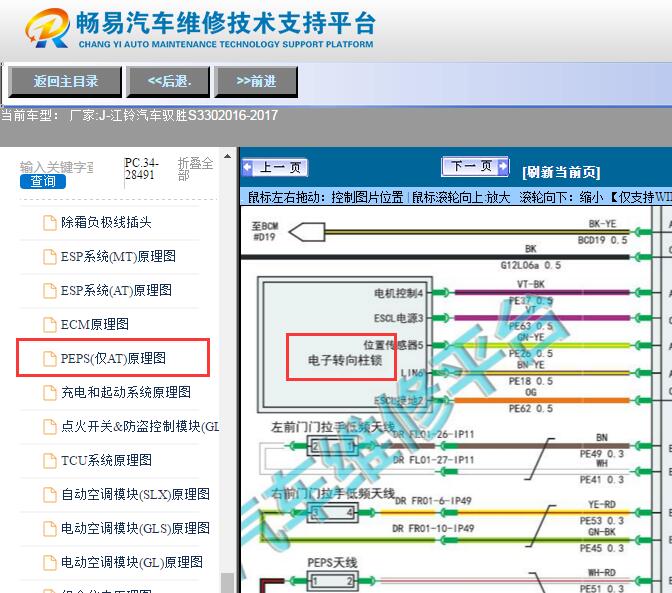Open 电动空调模块(GL)原理图 entry
Screen dimensions: 672x593
pos(132,562)
